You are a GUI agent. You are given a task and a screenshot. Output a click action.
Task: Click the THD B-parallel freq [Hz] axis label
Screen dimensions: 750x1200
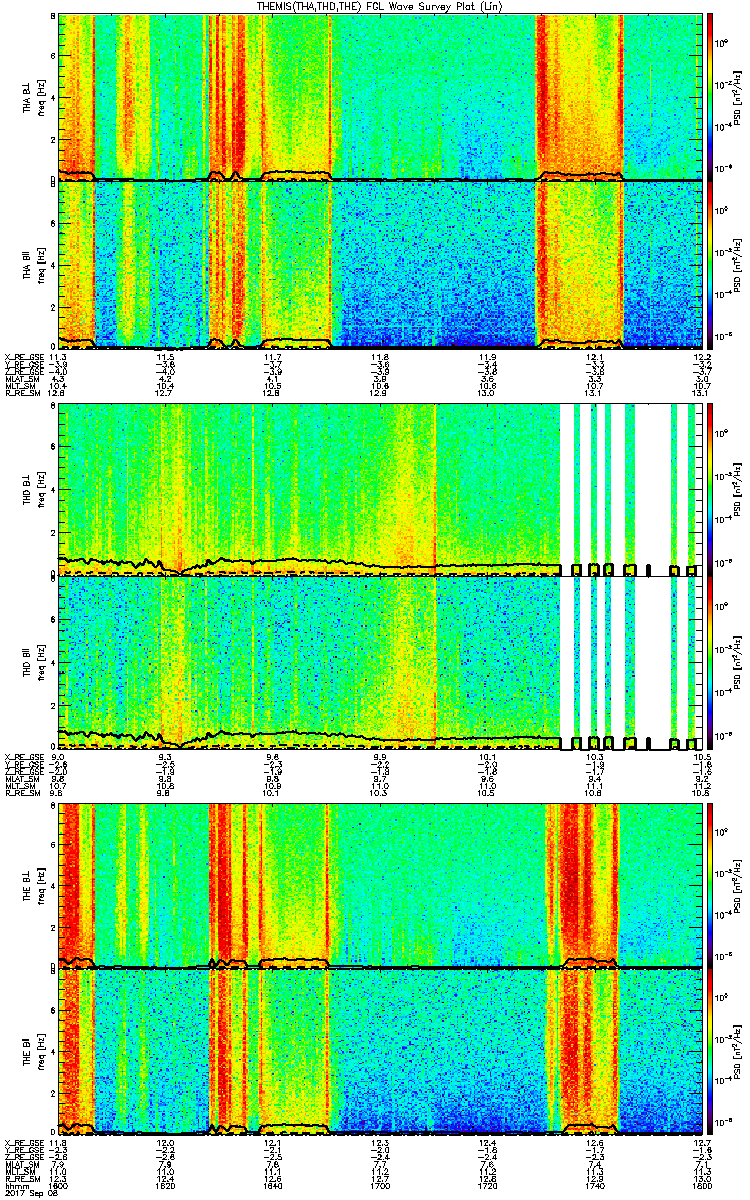40,662
